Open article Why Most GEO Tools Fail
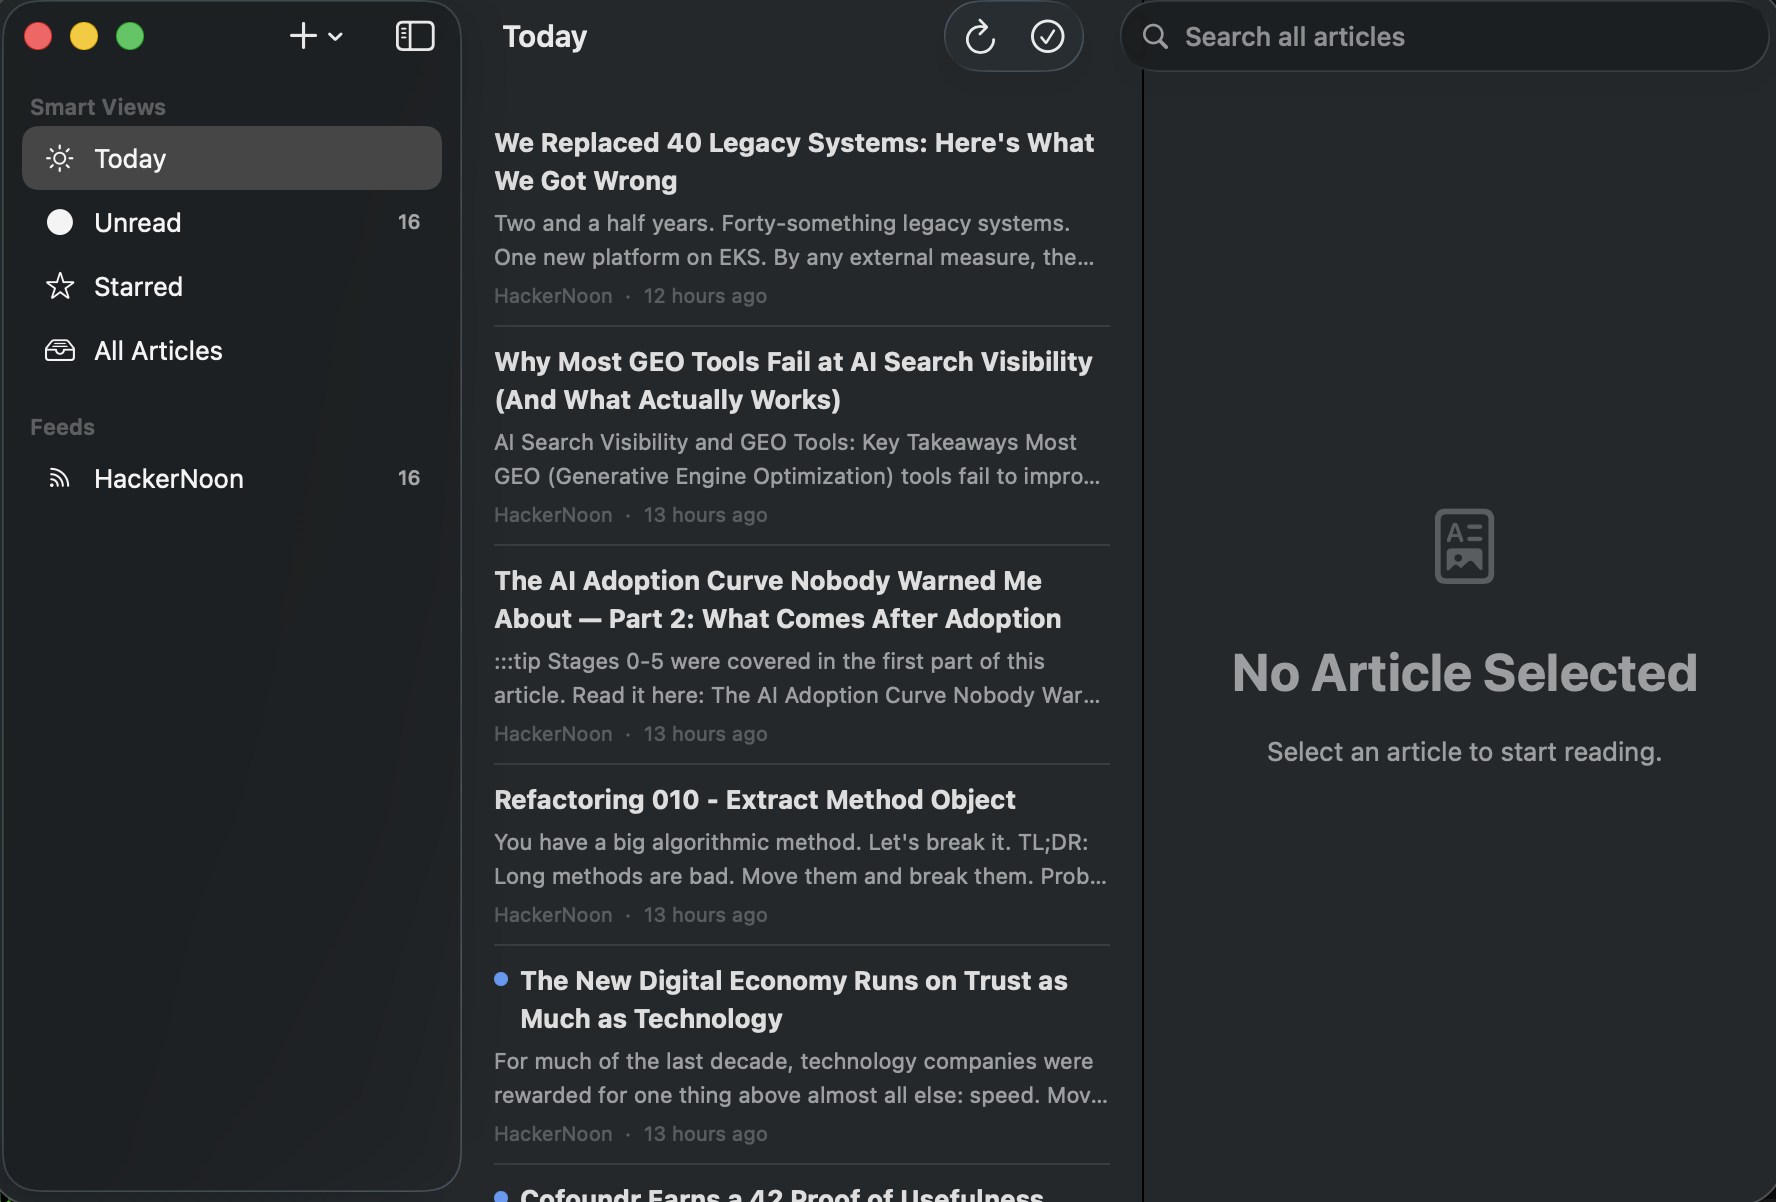1776x1202 pixels. (802, 436)
